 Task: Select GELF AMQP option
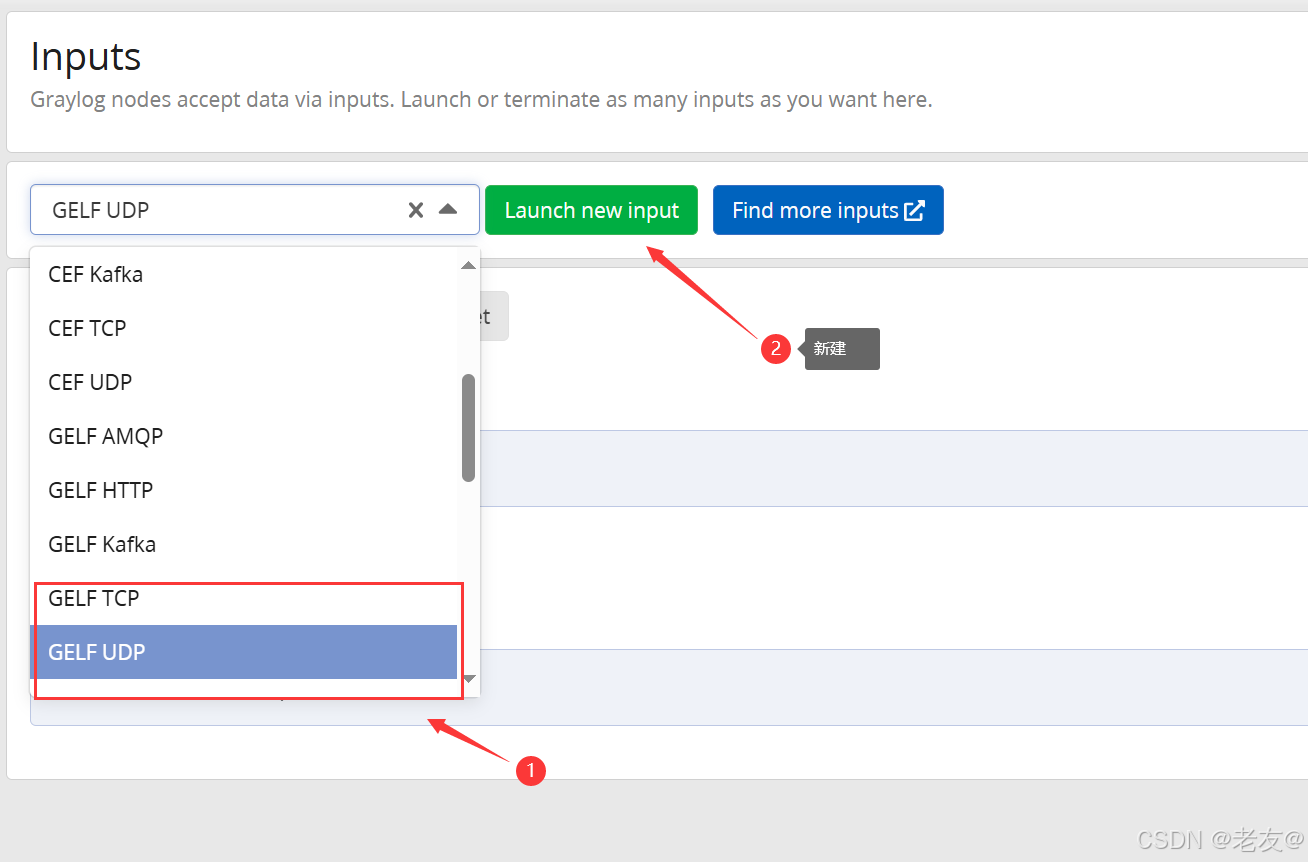(244, 436)
